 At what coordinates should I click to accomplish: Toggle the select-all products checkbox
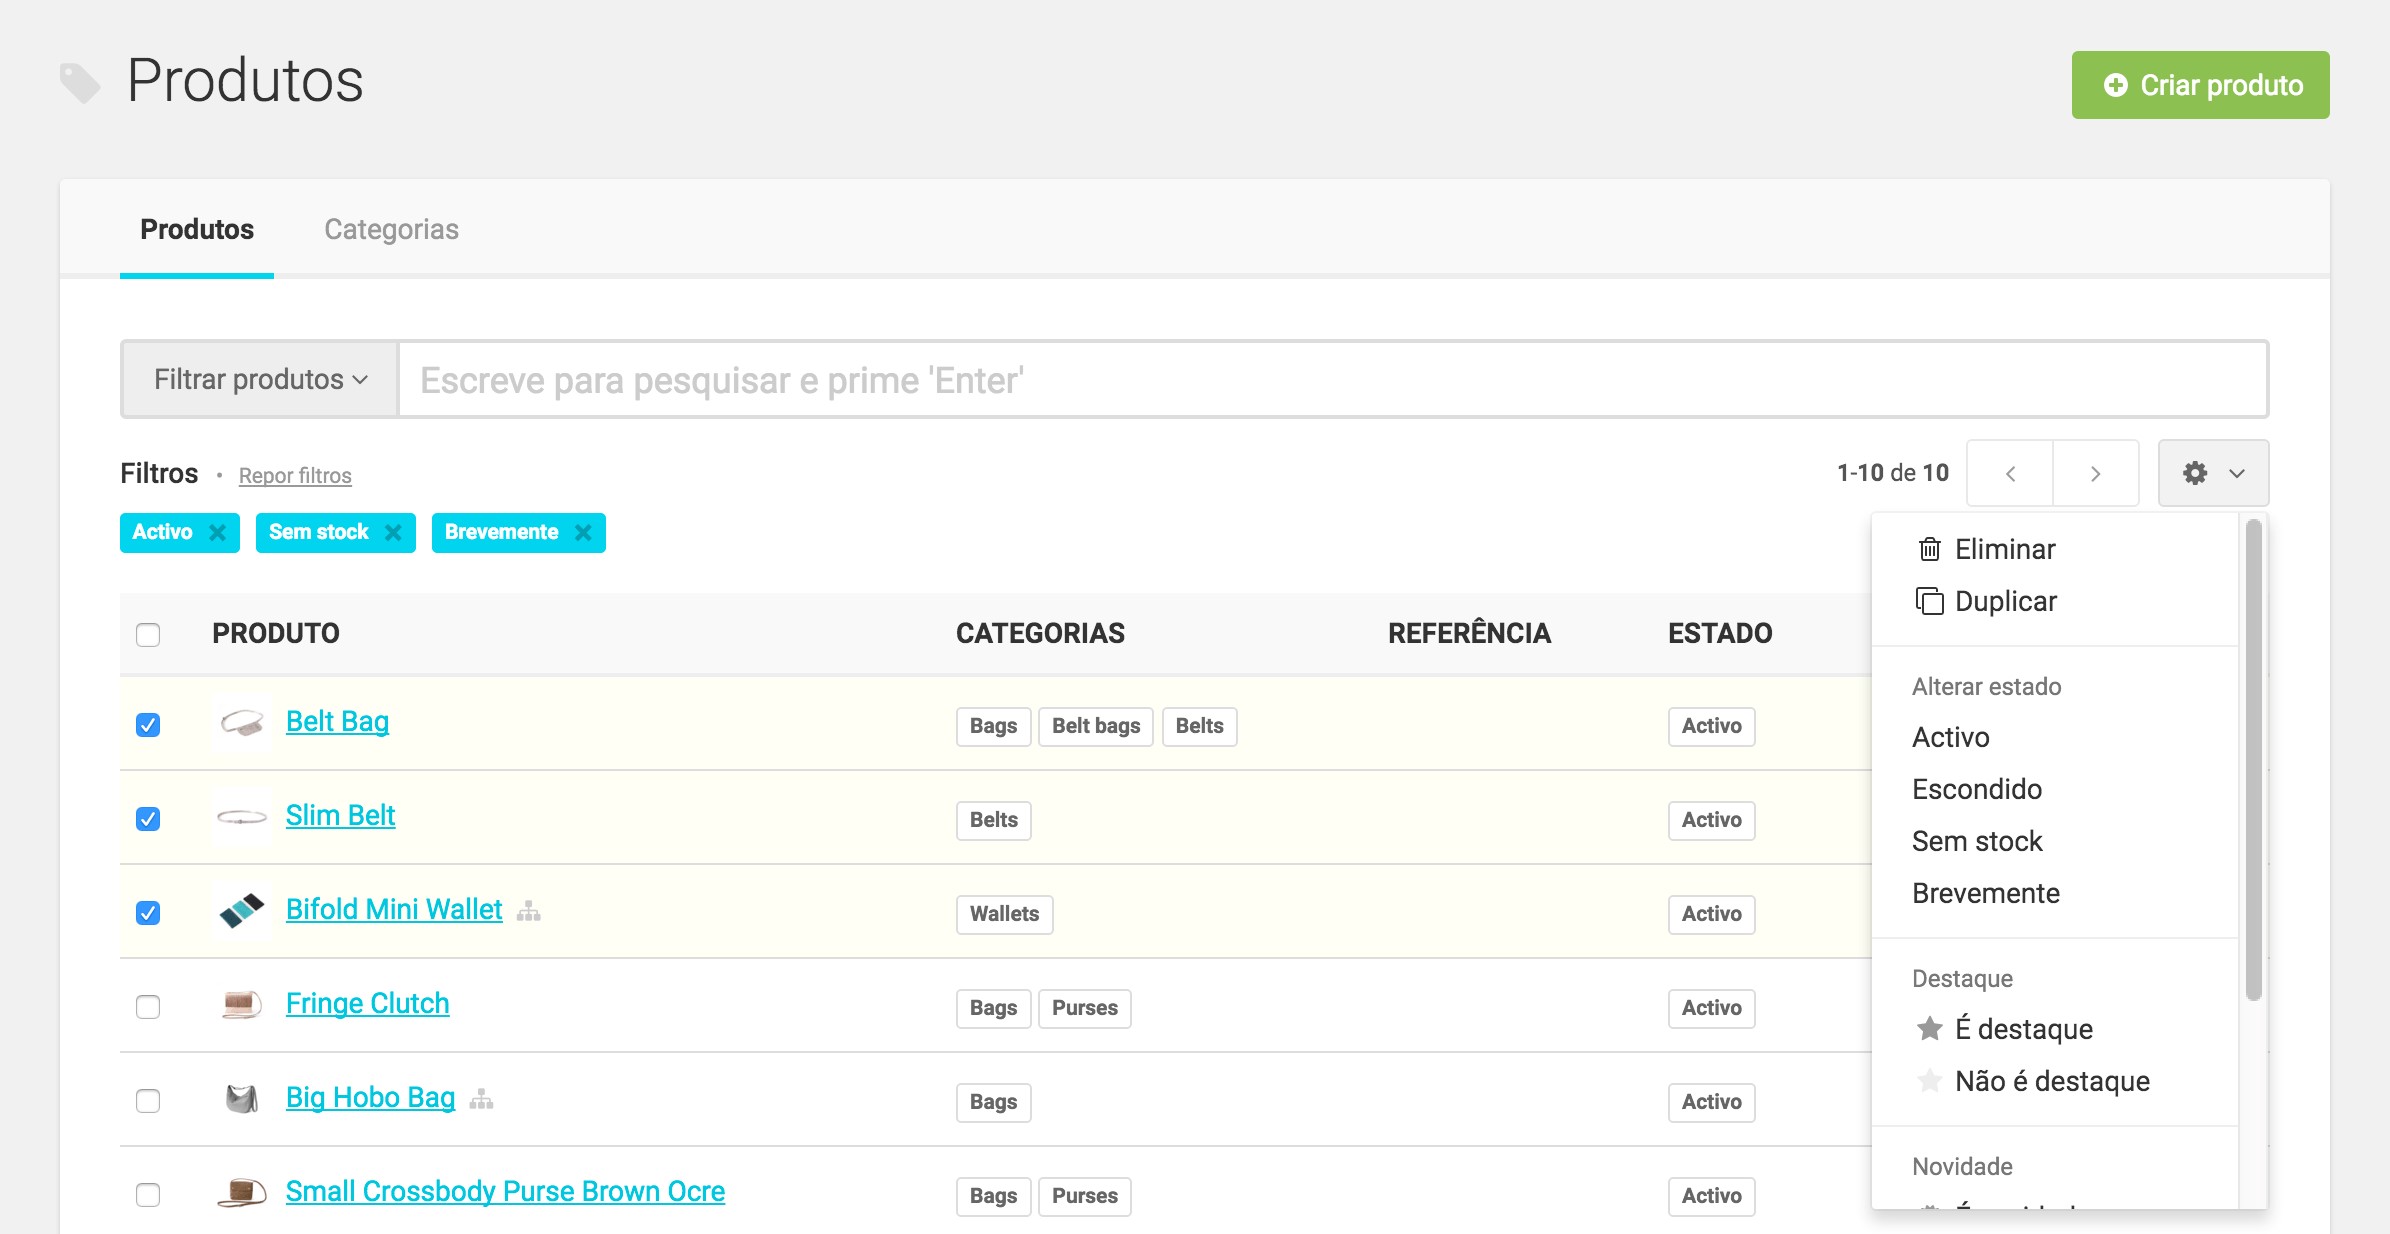(x=148, y=635)
